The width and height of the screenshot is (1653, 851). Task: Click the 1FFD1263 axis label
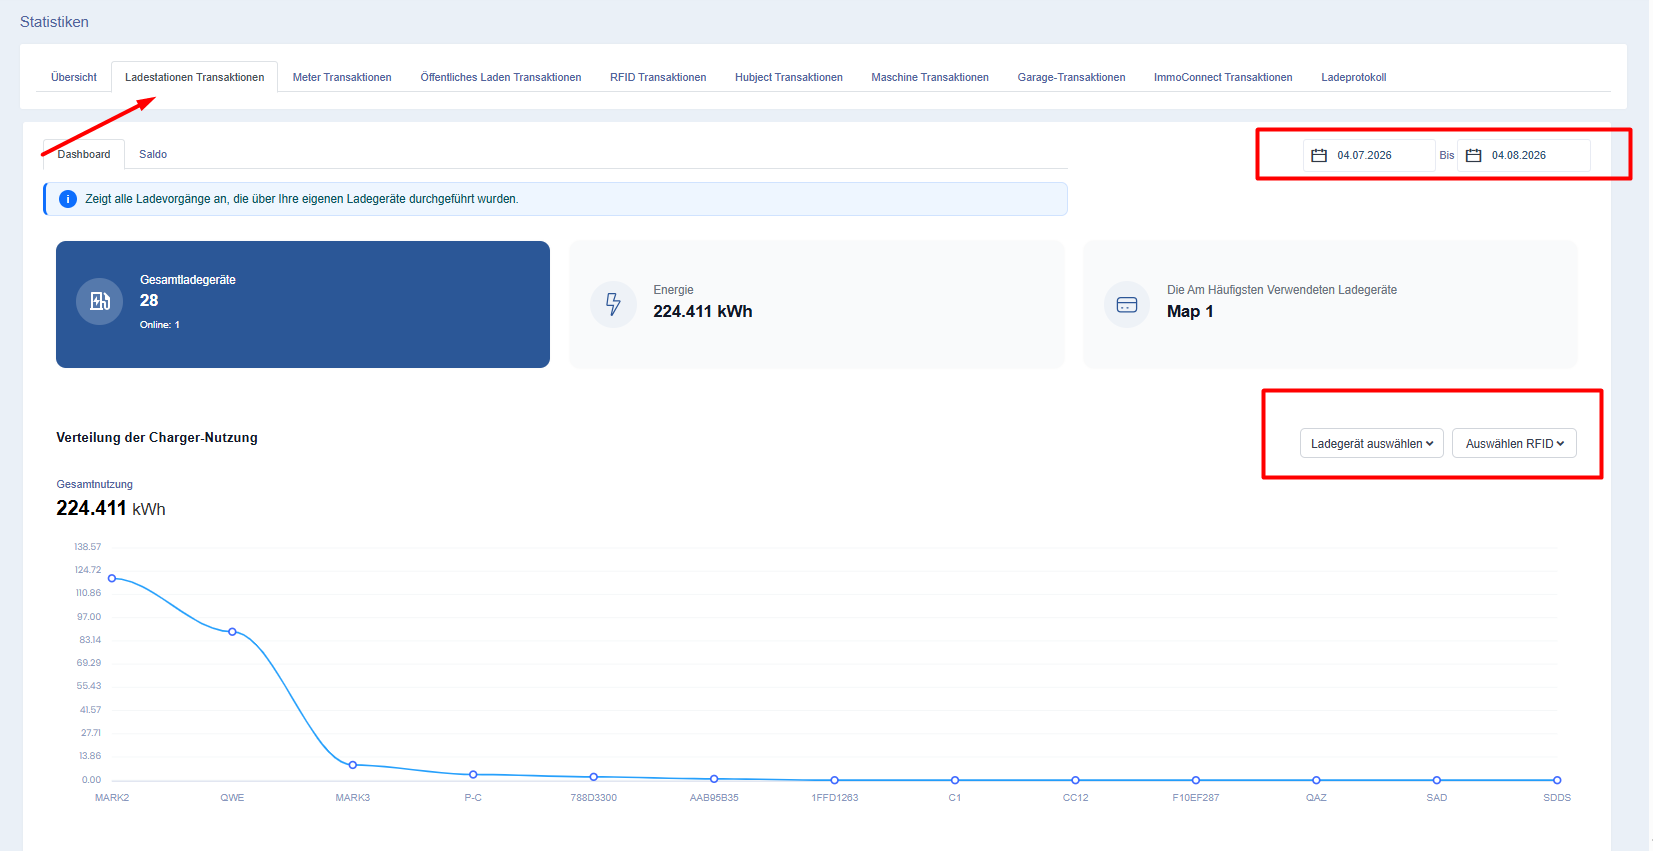click(x=835, y=798)
